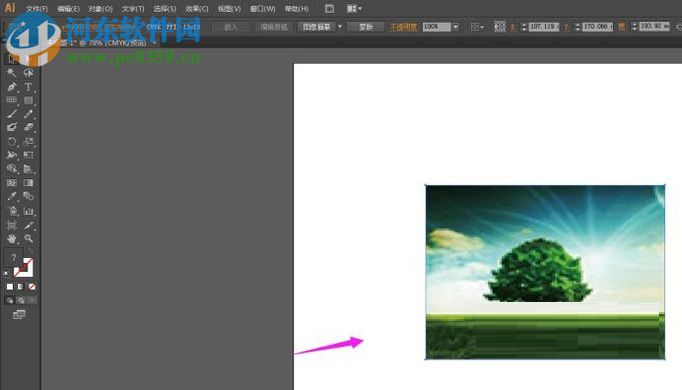
Task: Select the Magic Wand tool
Action: (12, 72)
